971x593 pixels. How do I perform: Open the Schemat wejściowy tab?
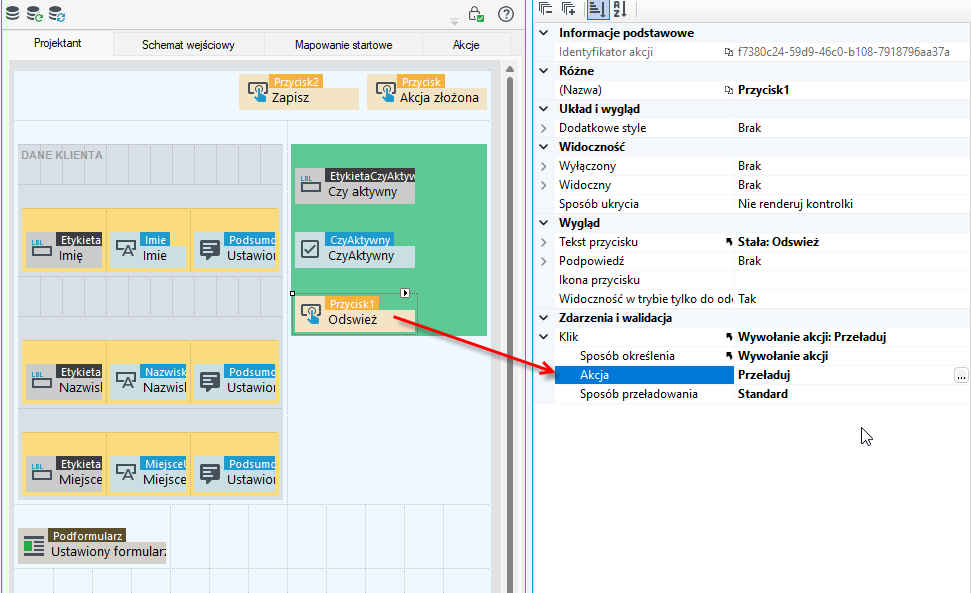click(188, 45)
